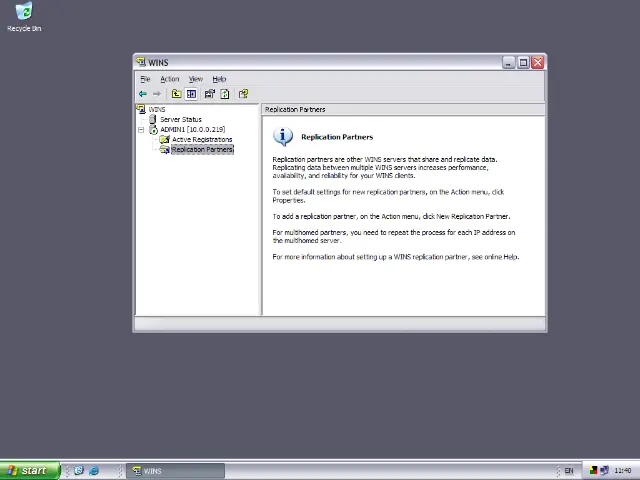Open toolbar Help icon with question mark

pos(243,94)
